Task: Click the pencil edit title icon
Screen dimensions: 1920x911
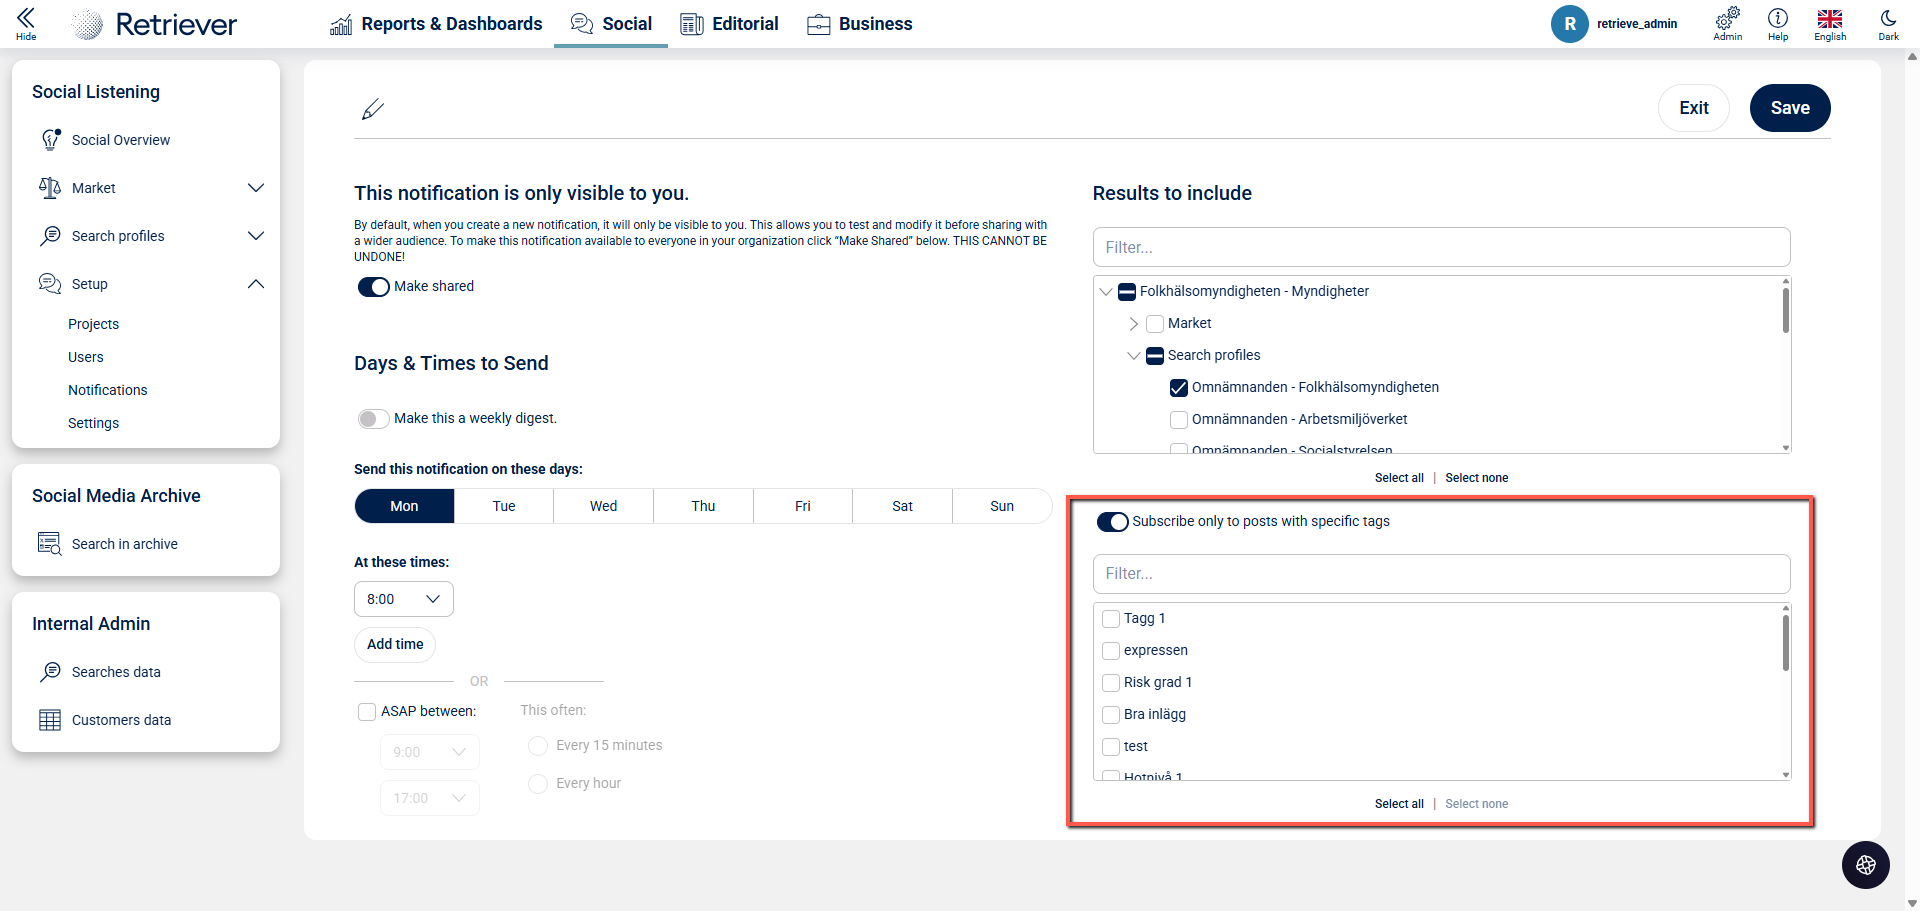Action: point(372,109)
